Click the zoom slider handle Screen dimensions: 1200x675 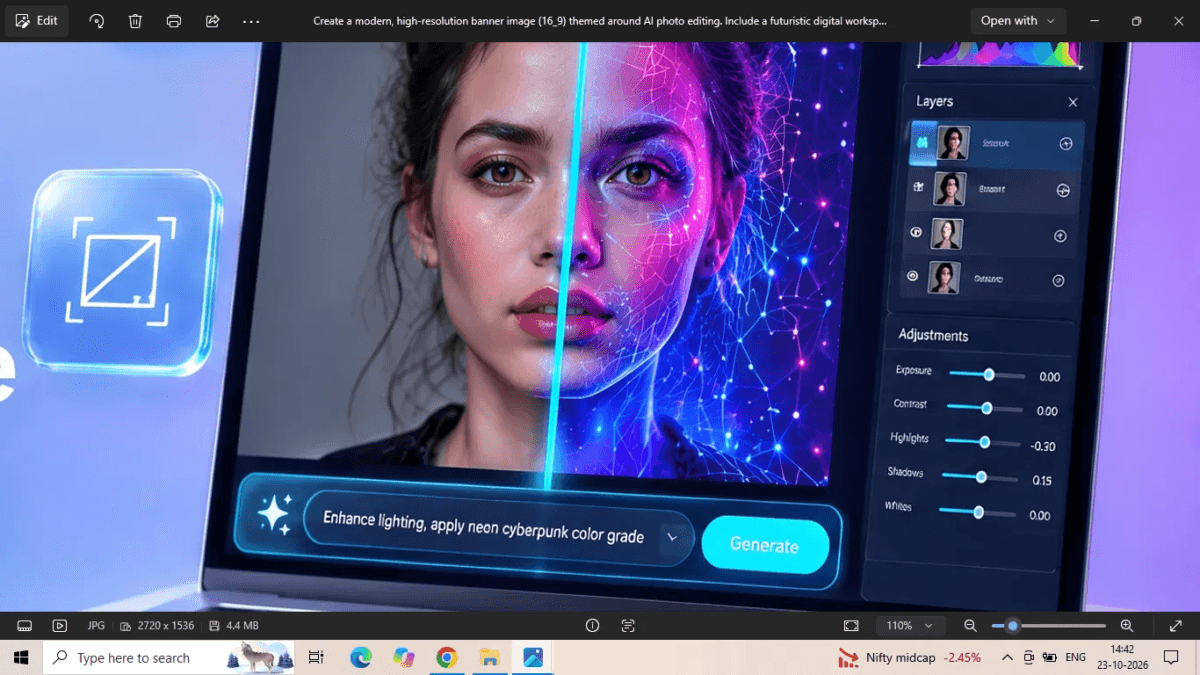click(x=1013, y=626)
